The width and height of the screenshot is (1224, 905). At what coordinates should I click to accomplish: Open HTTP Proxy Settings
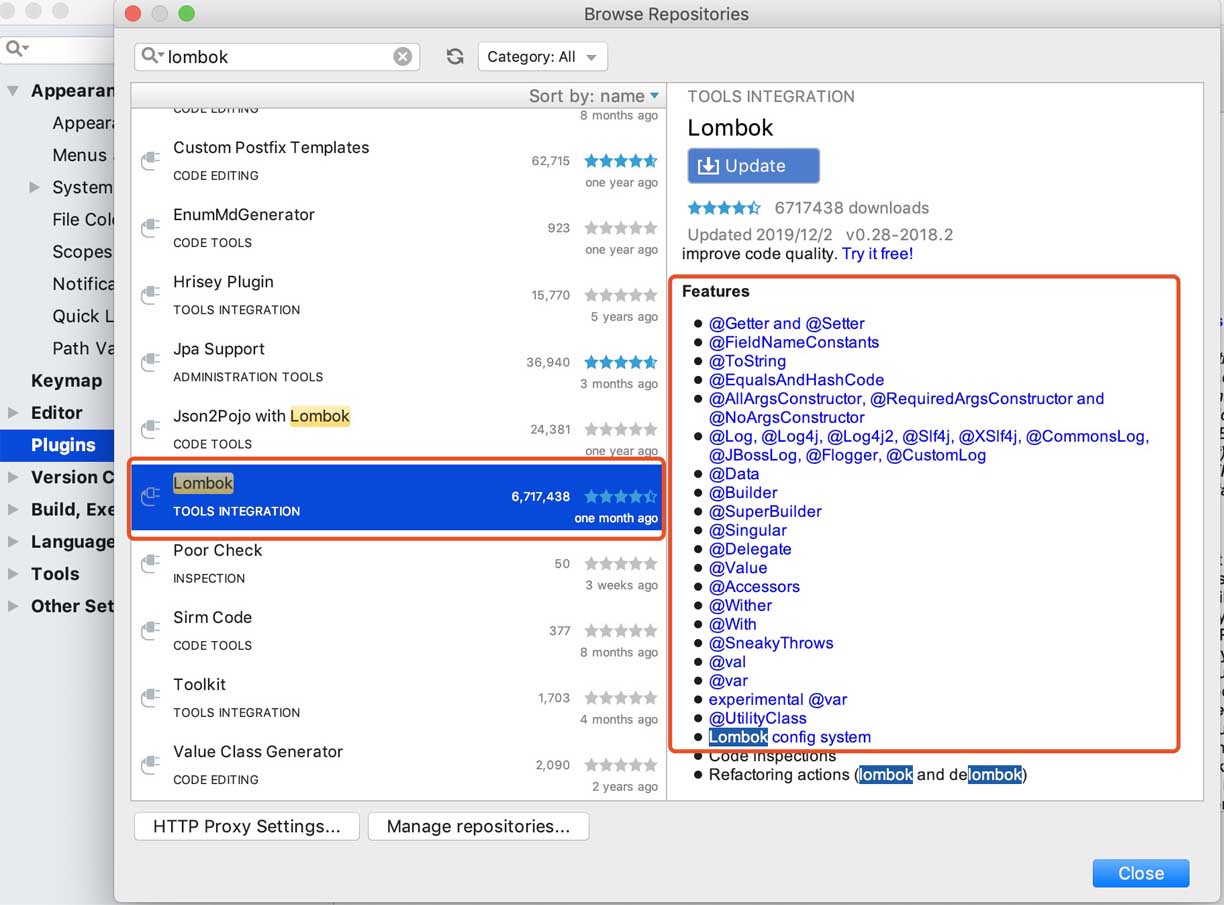(x=247, y=826)
